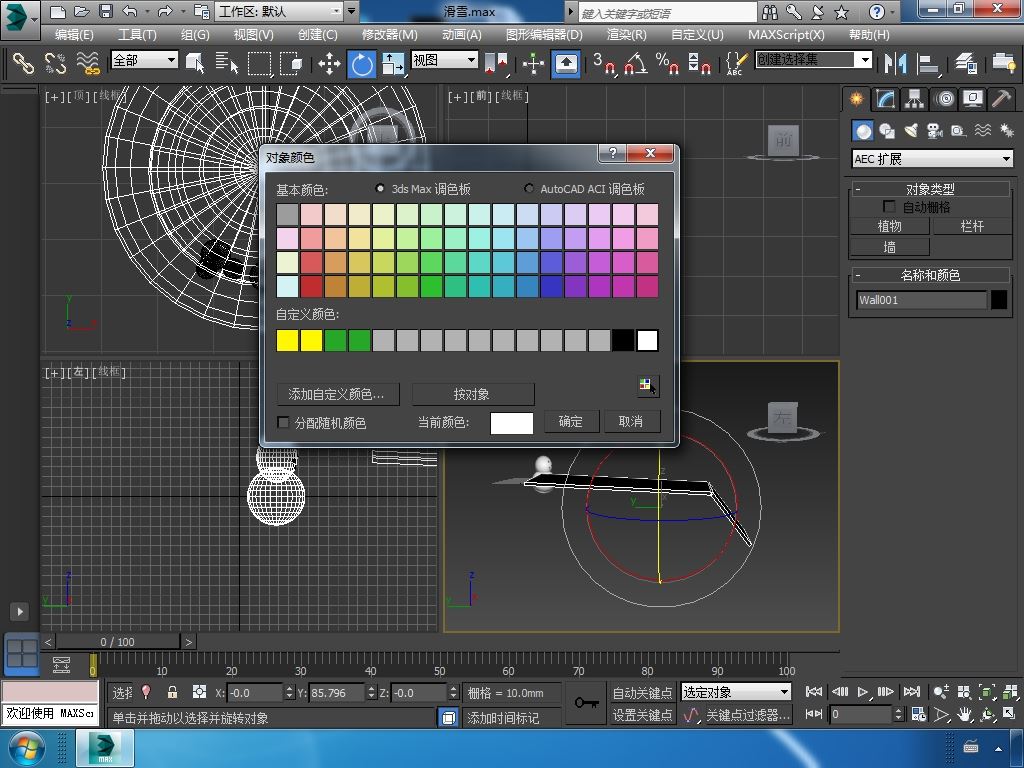Activate Bind to Space Warp tool
1024x768 pixels.
point(88,63)
